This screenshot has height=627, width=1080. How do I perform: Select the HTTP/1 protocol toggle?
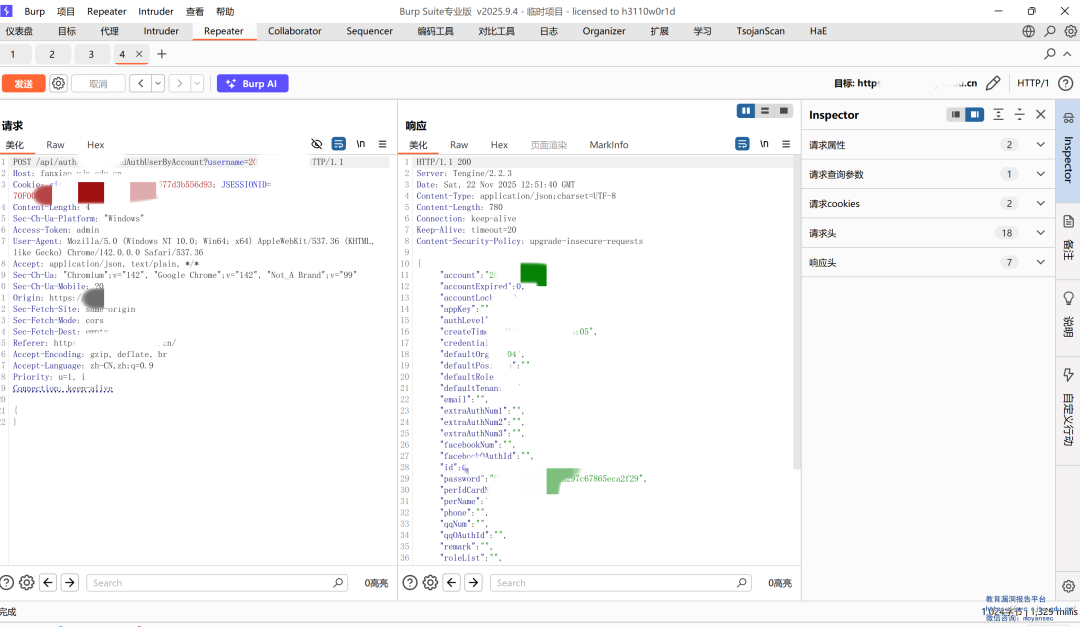pos(1032,83)
